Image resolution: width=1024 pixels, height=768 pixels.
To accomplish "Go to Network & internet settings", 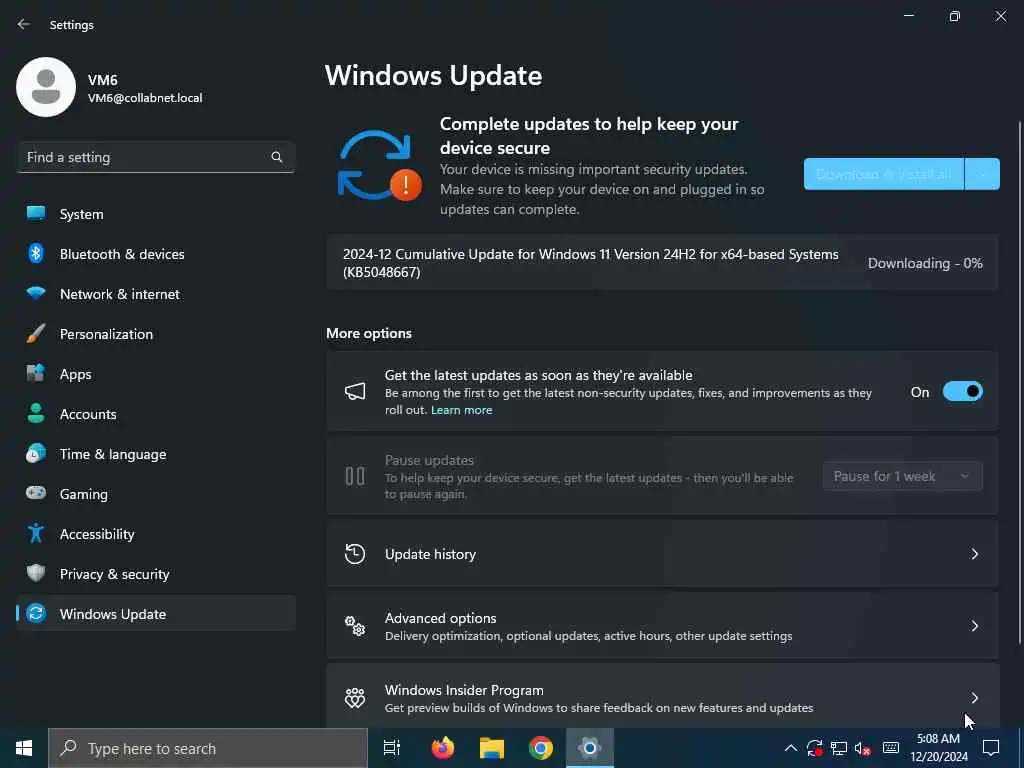I will (155, 294).
